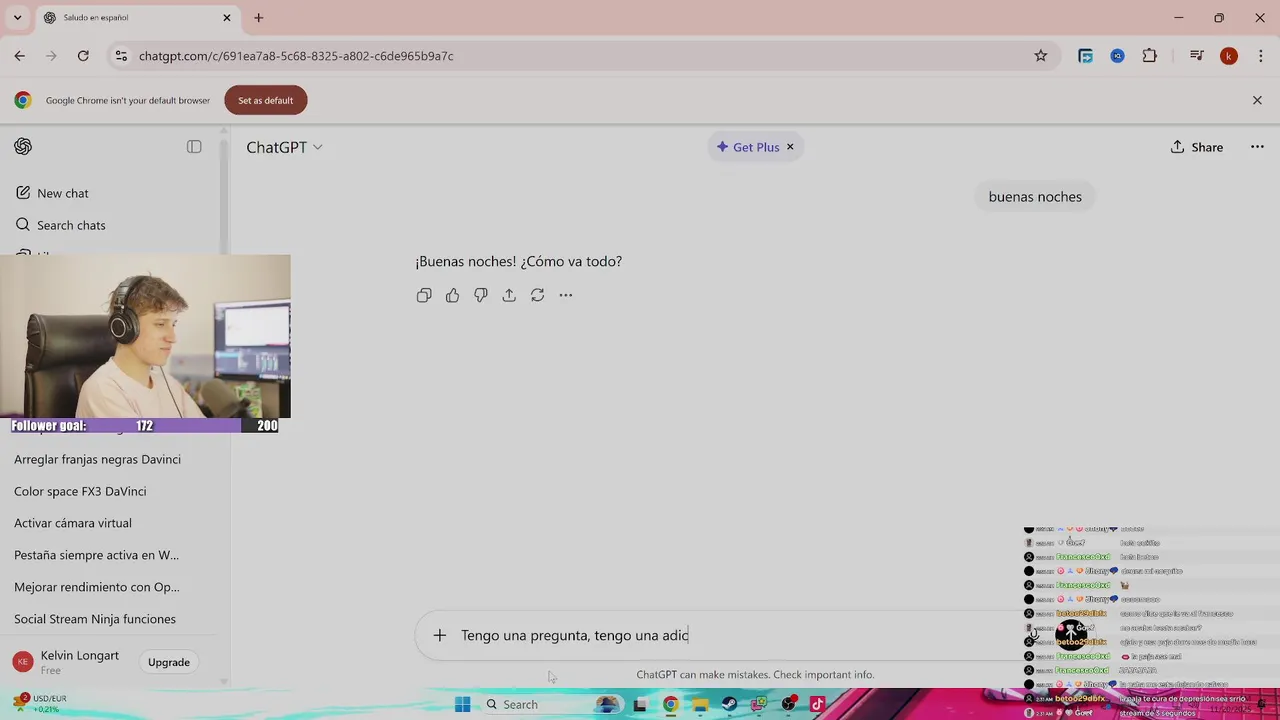Open conversation options three-dot menu
1280x720 pixels.
coord(1257,147)
